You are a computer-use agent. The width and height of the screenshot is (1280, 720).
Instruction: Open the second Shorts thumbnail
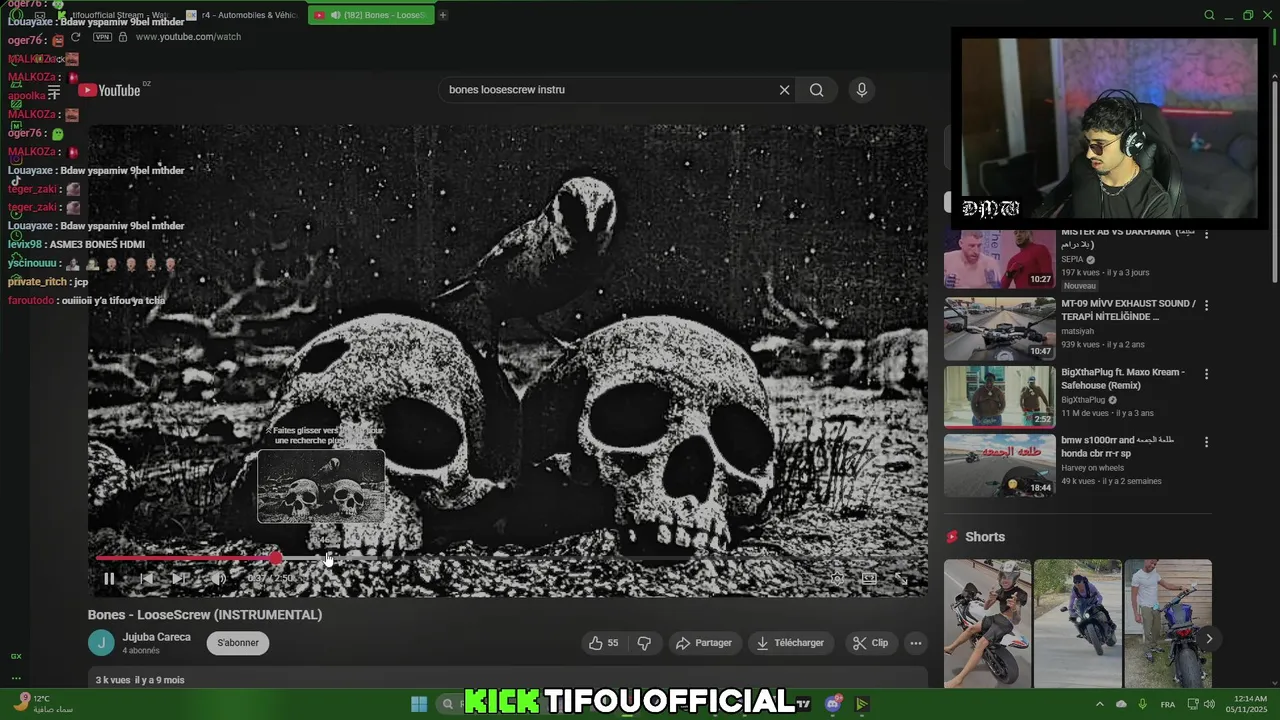click(x=1077, y=624)
